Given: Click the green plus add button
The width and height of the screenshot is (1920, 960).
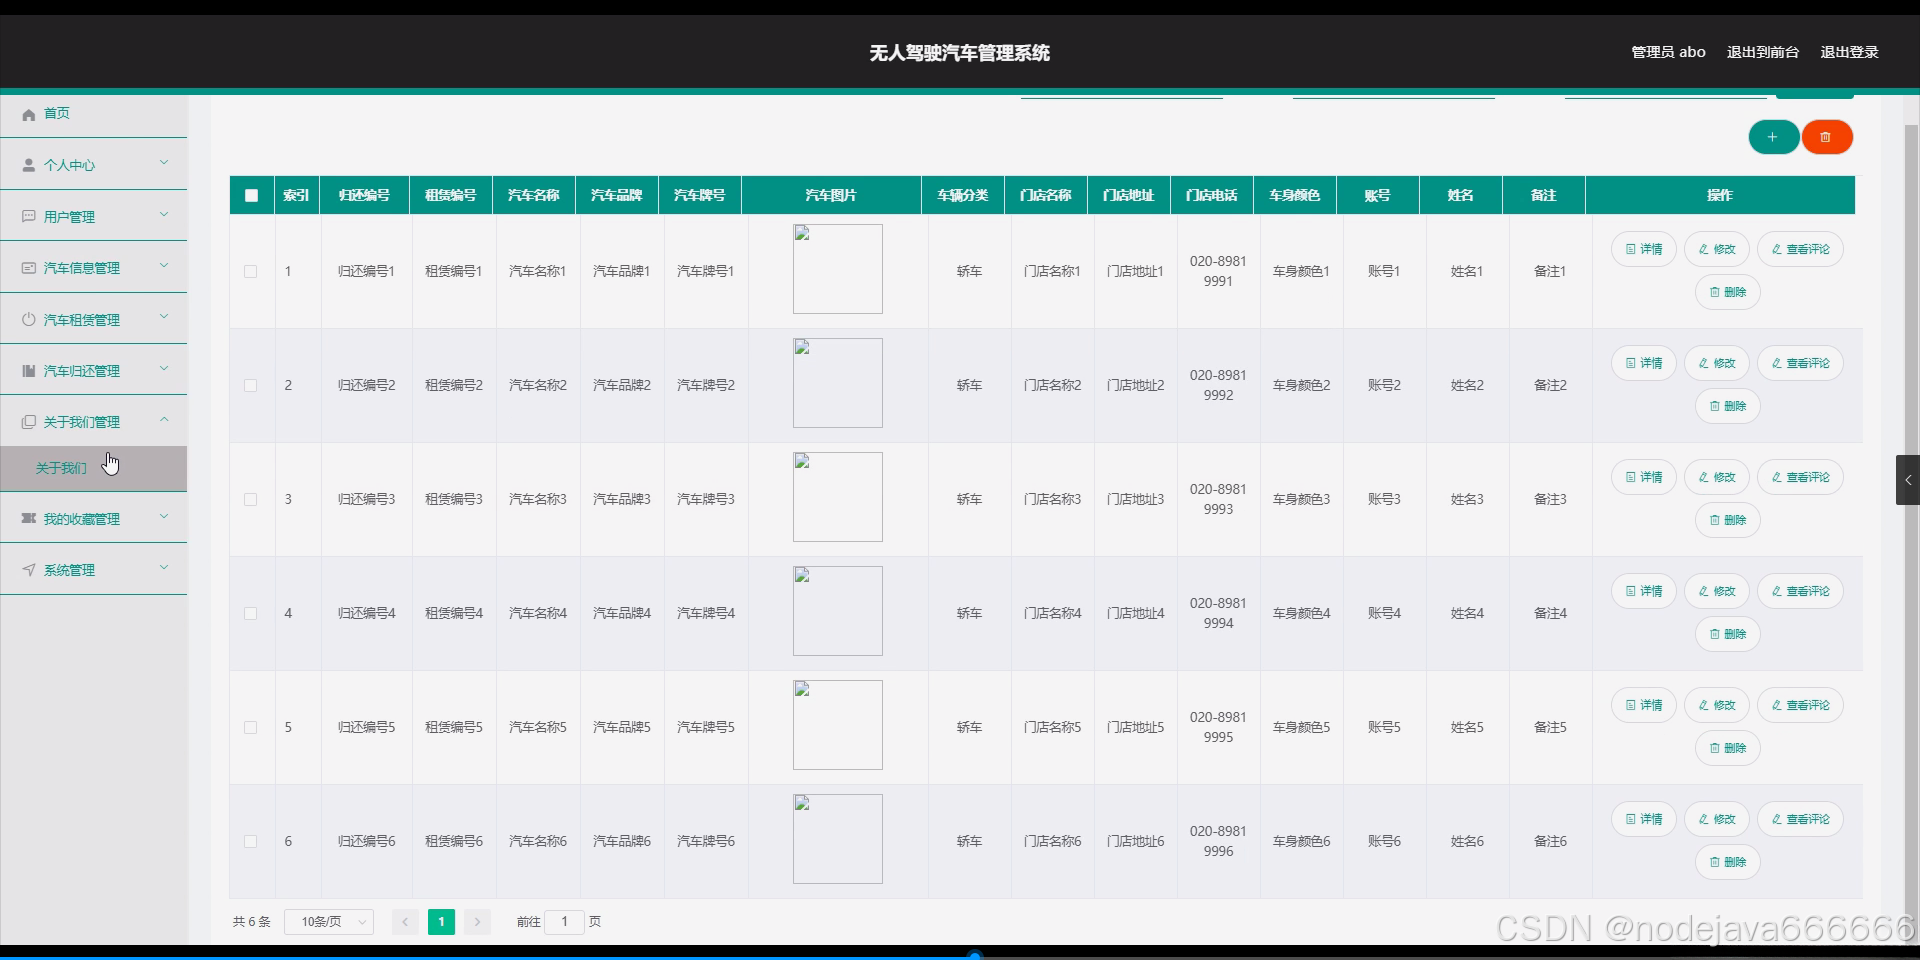Looking at the screenshot, I should (1773, 137).
